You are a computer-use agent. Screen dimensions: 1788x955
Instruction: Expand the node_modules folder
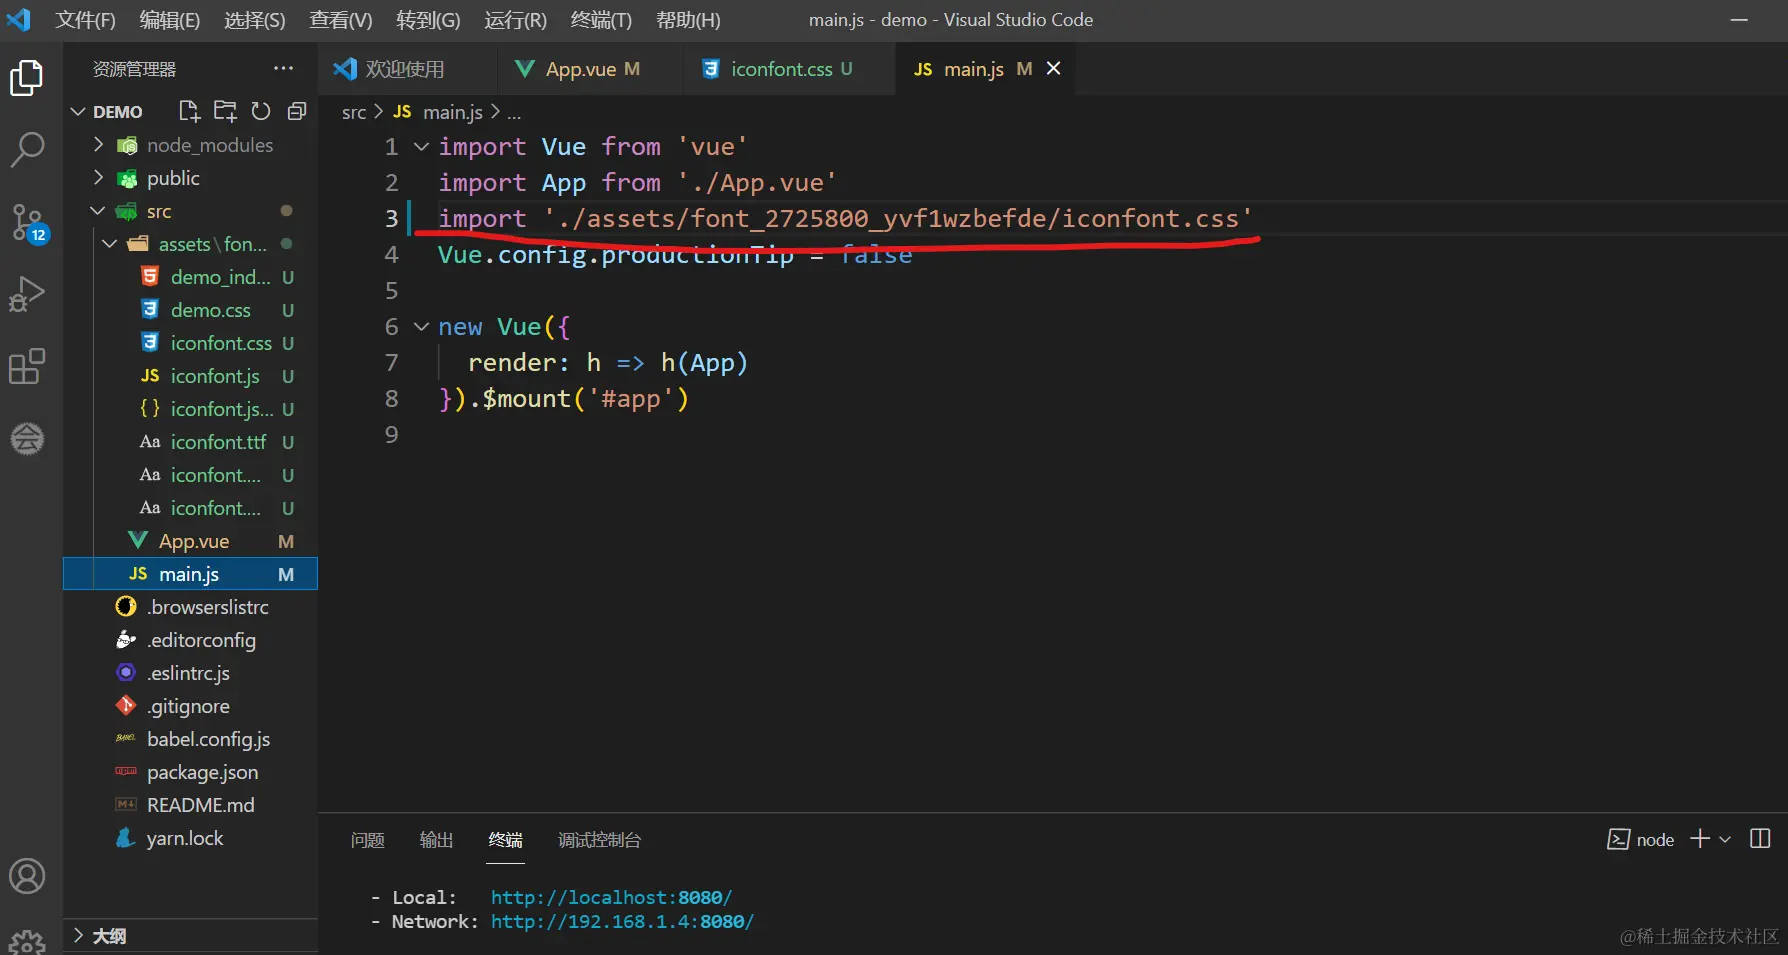[98, 145]
